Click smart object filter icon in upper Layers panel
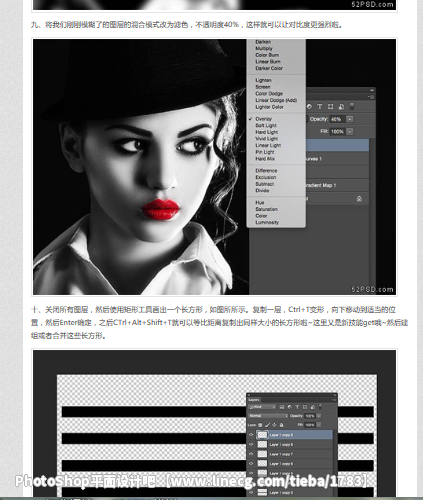This screenshot has width=423, height=500. tap(341, 106)
